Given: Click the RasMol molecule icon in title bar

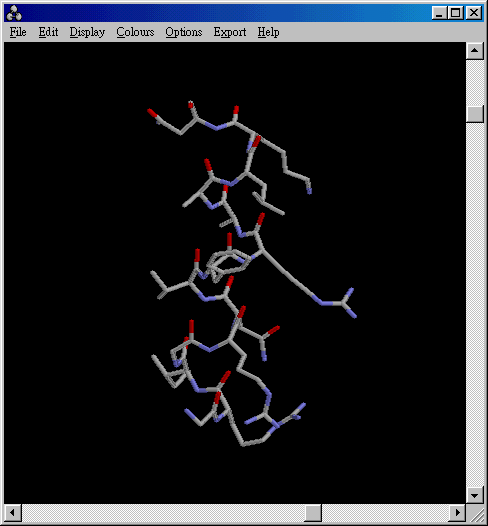Looking at the screenshot, I should (x=14, y=13).
